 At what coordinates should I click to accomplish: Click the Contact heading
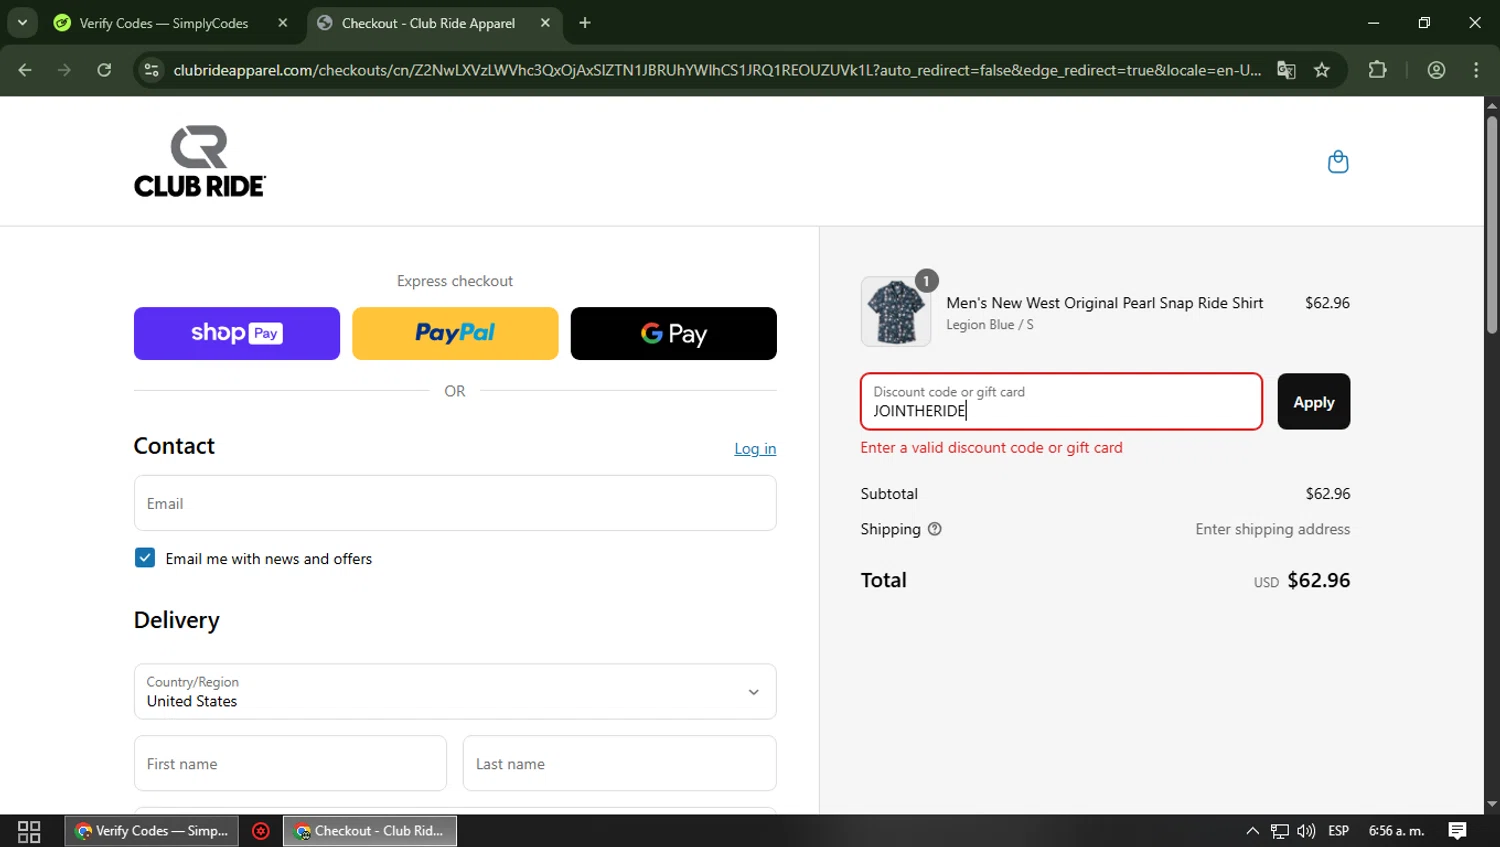coord(174,446)
